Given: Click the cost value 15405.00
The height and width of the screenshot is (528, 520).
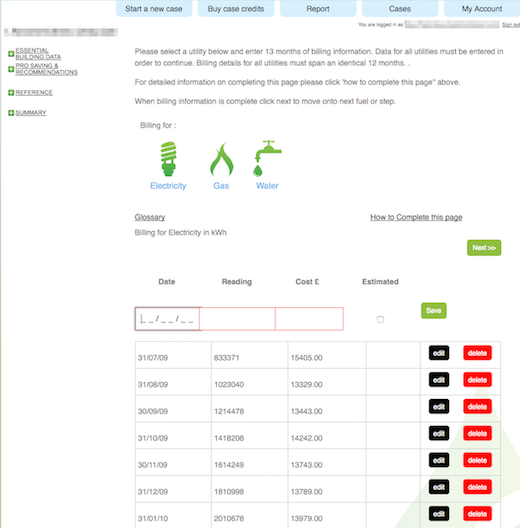Looking at the screenshot, I should (x=306, y=358).
